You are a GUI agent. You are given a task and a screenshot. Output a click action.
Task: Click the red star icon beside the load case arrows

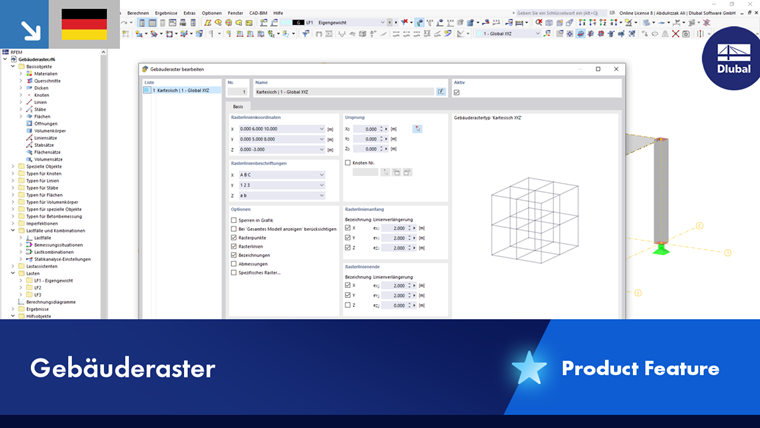[x=404, y=22]
